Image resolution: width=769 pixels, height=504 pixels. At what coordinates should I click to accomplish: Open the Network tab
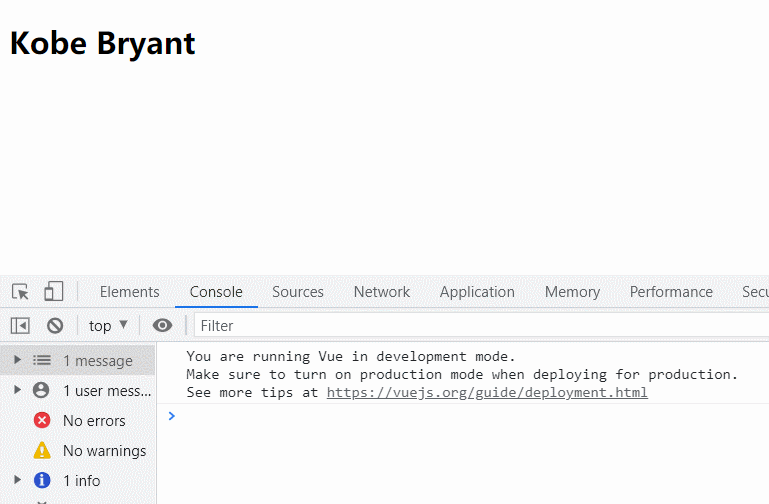click(x=382, y=292)
